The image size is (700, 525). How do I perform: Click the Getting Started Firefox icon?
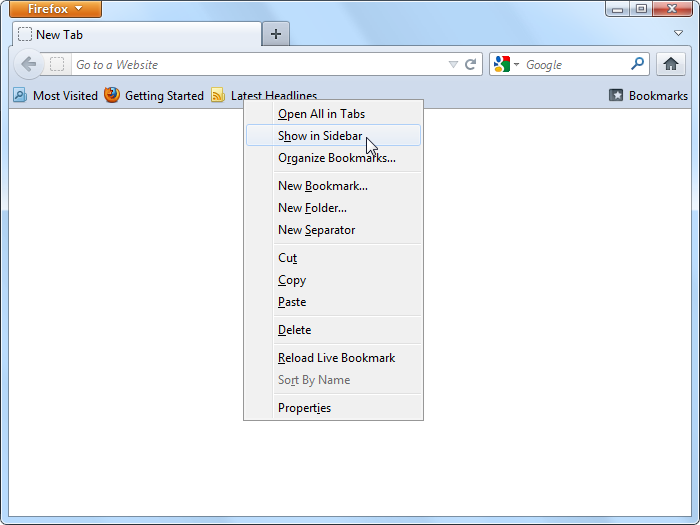pos(112,96)
